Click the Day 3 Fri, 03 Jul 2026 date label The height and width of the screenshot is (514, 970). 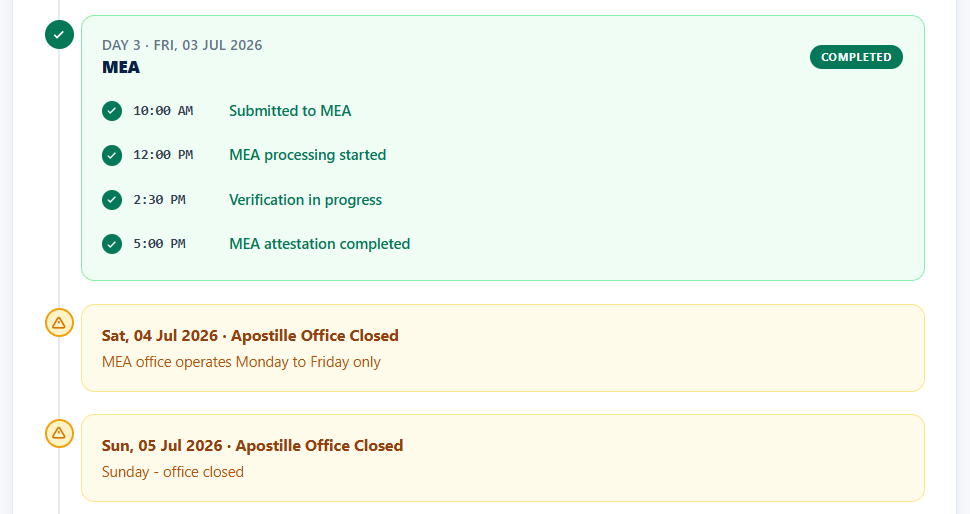182,45
